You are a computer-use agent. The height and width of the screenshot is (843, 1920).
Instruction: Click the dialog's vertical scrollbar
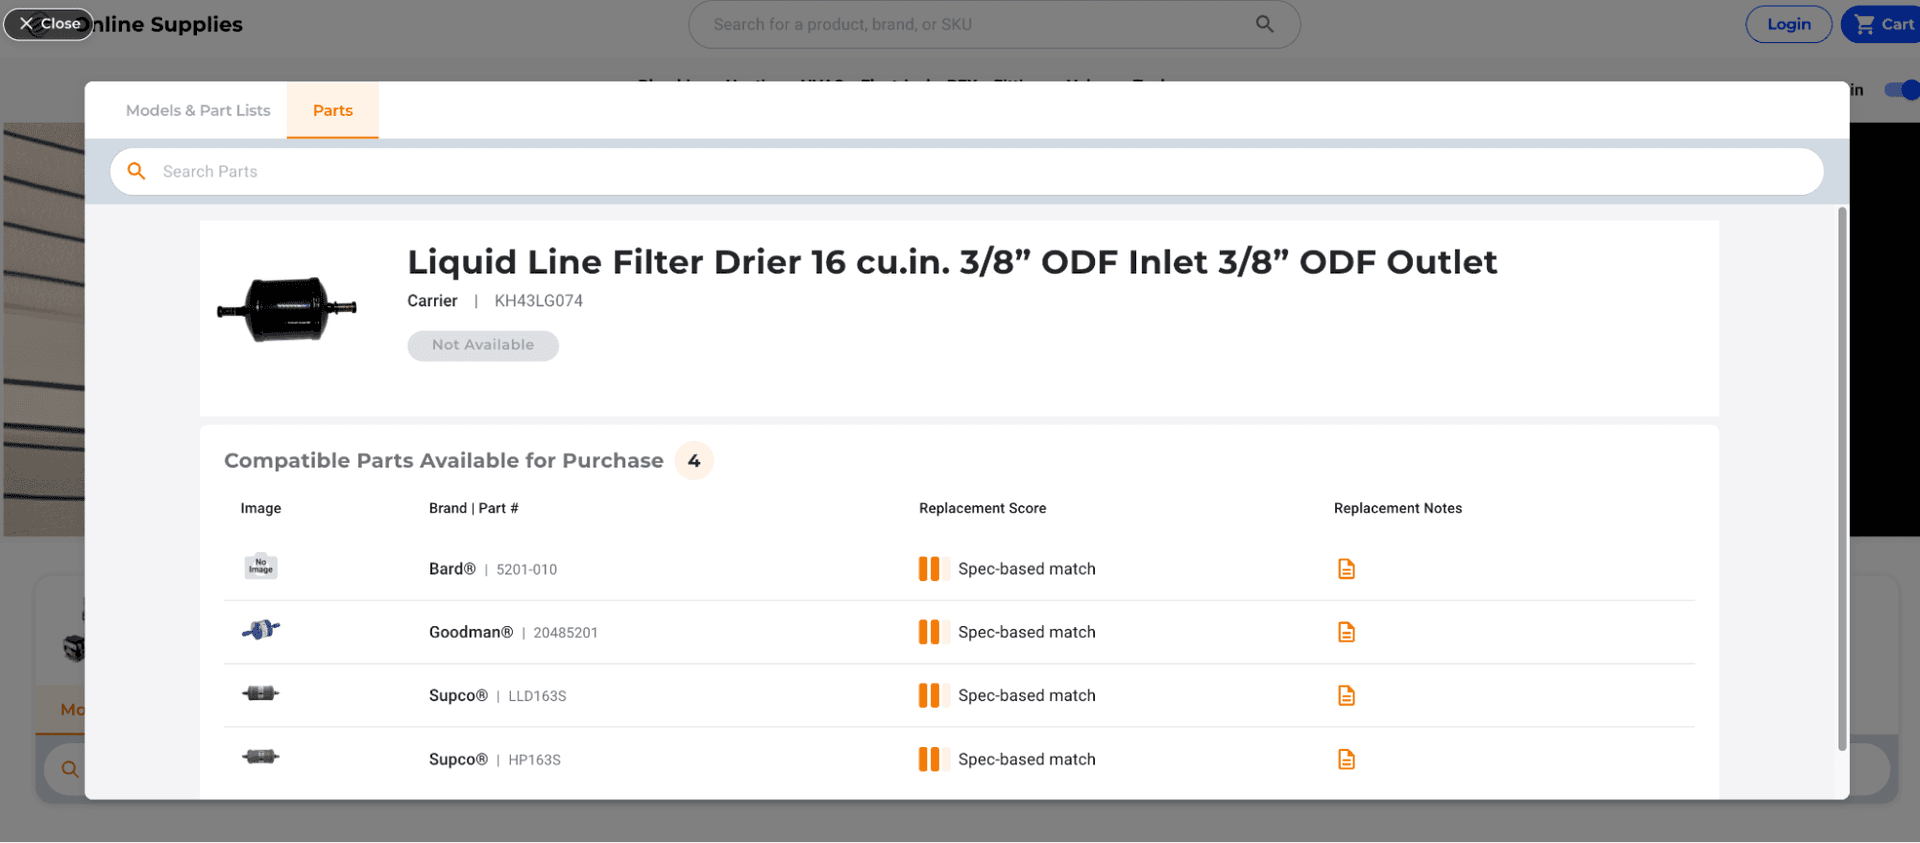click(1842, 478)
